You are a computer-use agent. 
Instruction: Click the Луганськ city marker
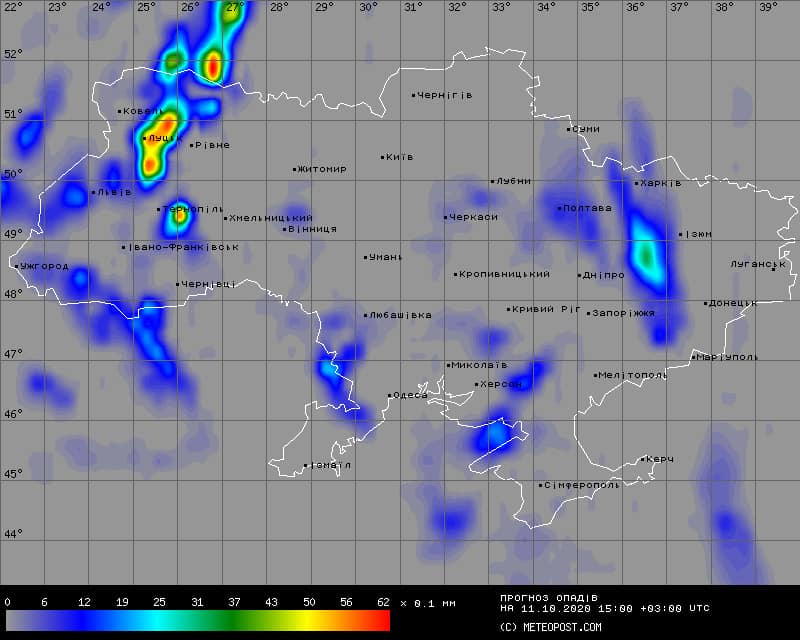773,267
